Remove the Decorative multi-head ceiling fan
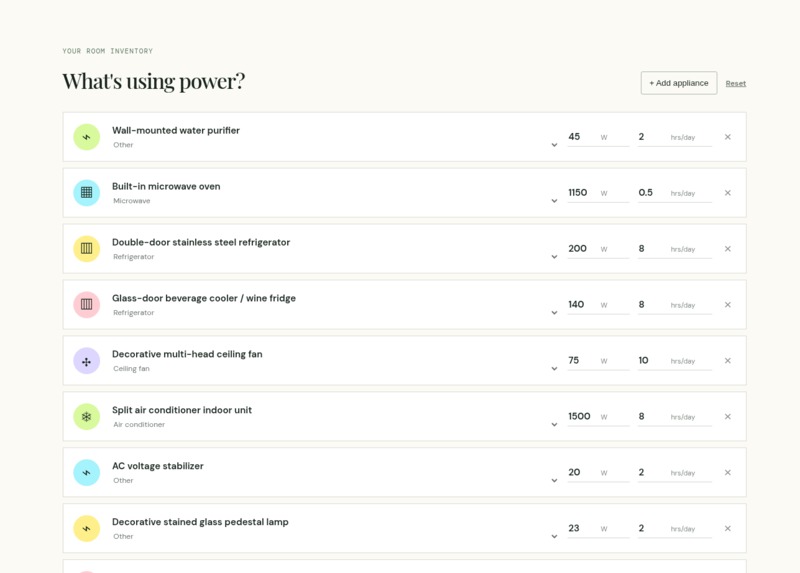The height and width of the screenshot is (573, 800). click(x=728, y=361)
